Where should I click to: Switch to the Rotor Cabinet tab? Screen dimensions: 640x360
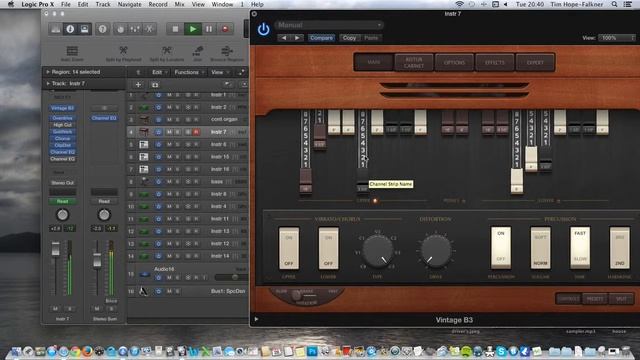[413, 62]
